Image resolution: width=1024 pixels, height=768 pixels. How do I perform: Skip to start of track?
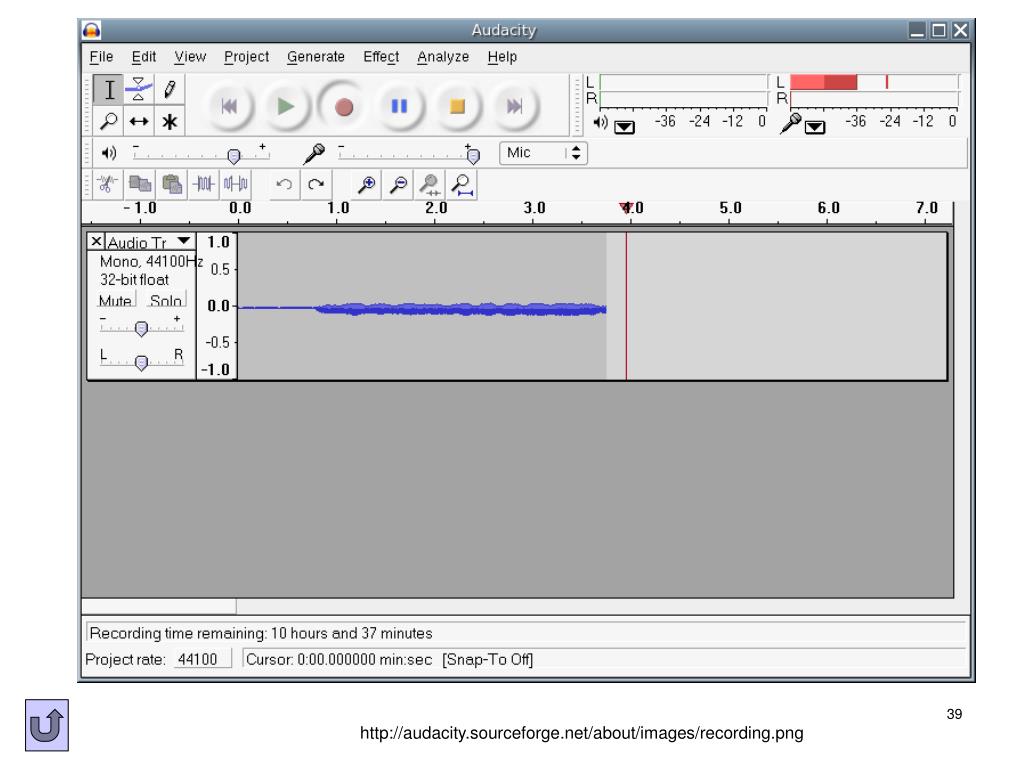229,106
